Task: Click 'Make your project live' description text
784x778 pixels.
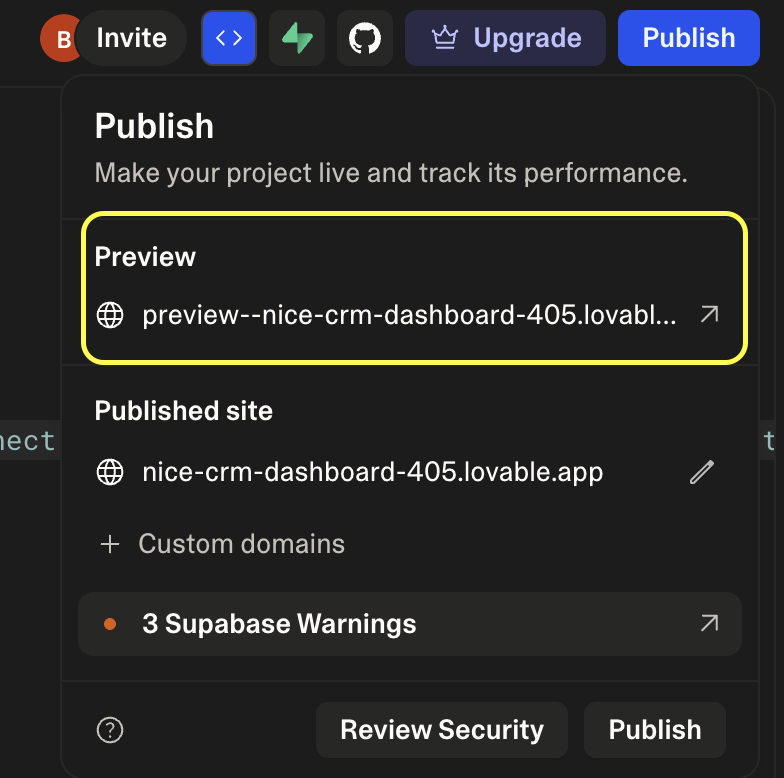Action: pos(392,173)
